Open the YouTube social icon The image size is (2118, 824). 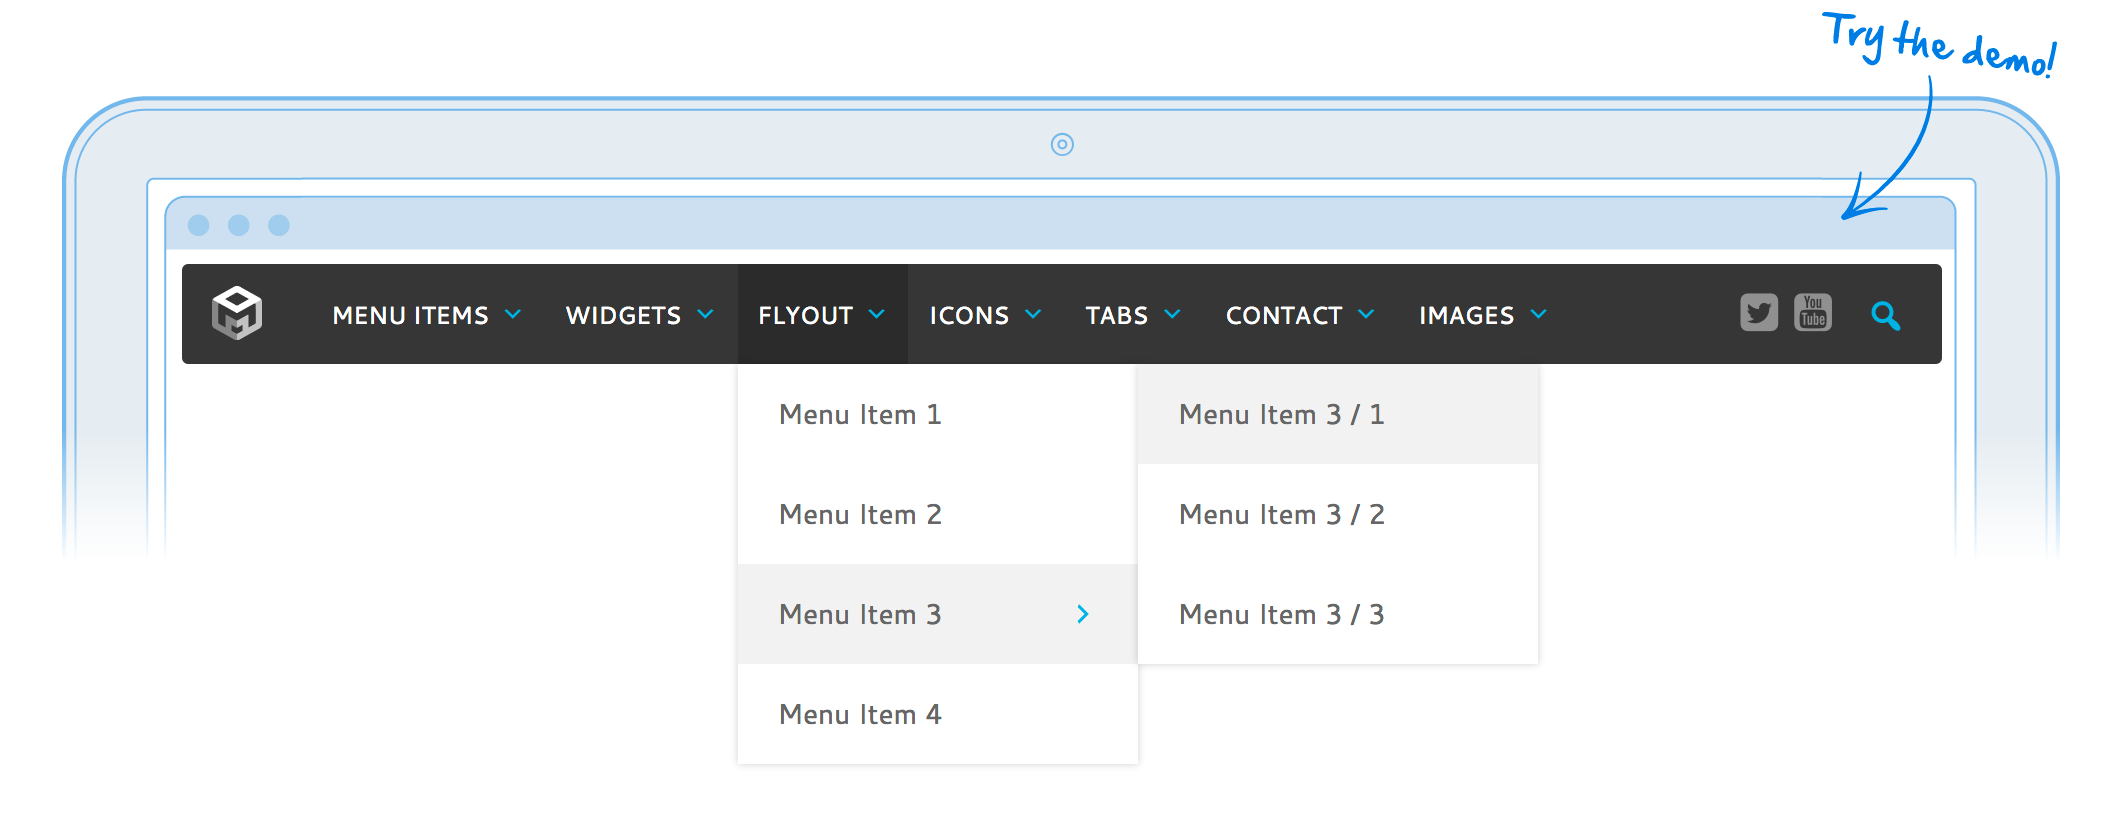pyautogui.click(x=1812, y=313)
